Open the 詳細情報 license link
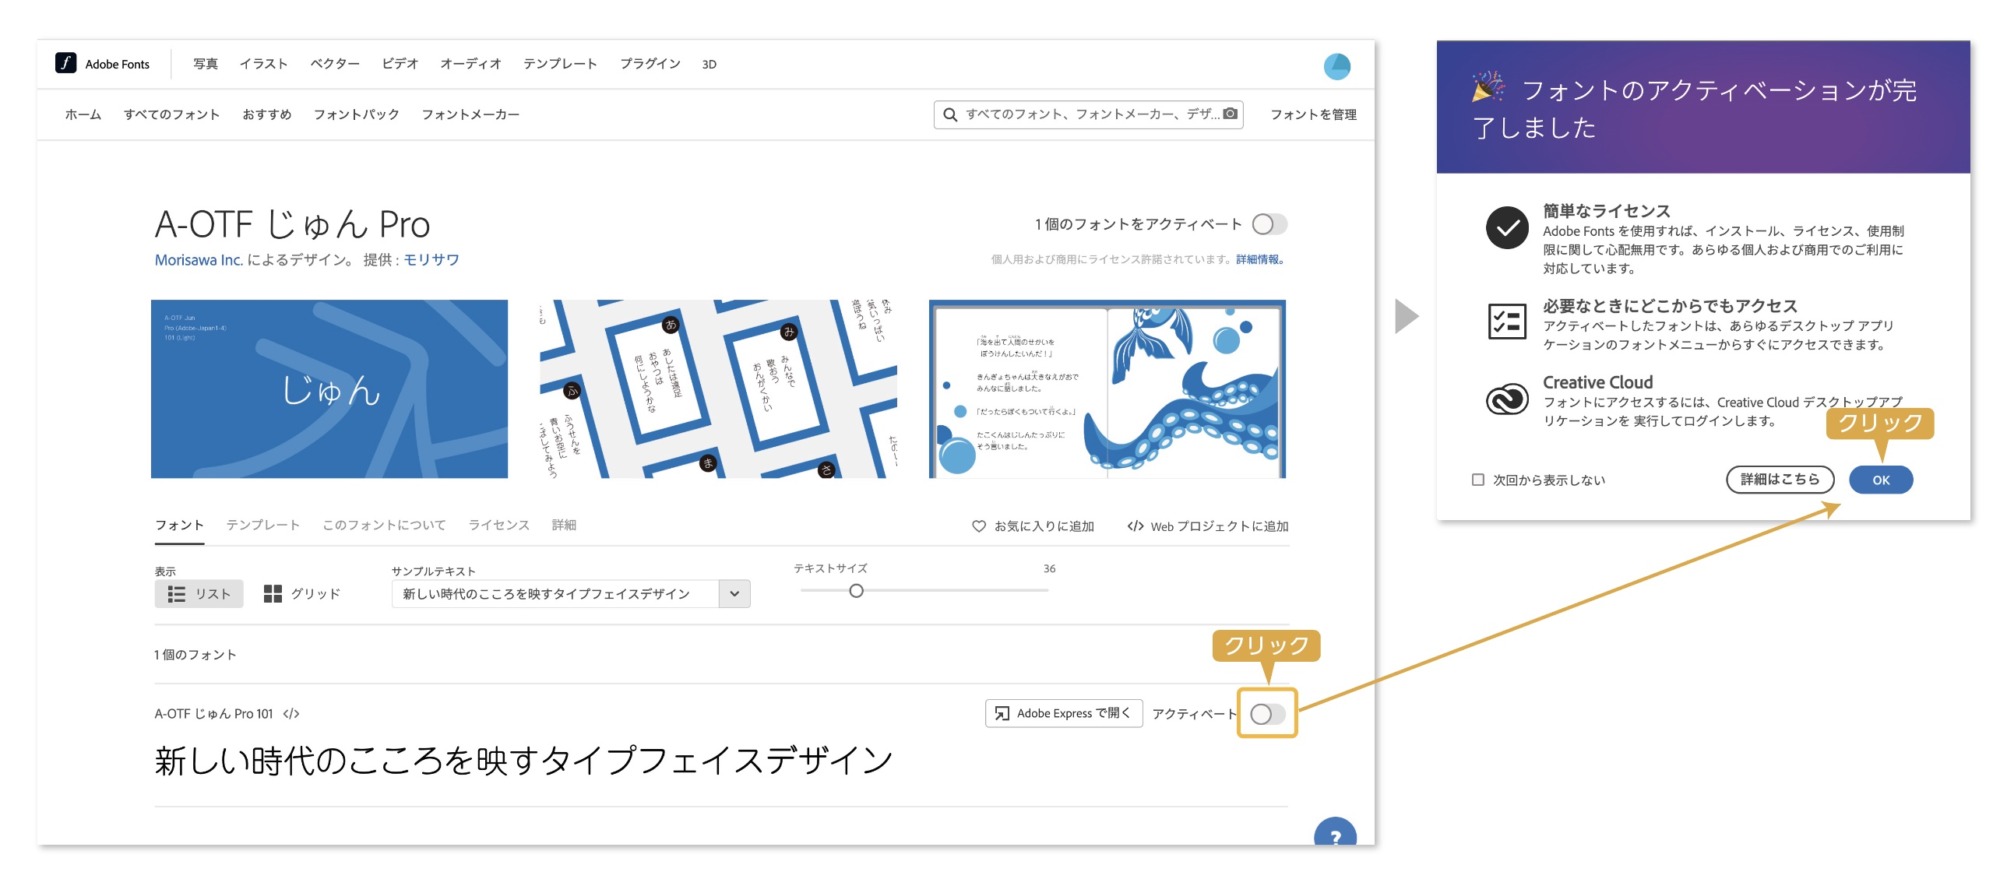Screen dimensions: 2000x872 click(1258, 260)
